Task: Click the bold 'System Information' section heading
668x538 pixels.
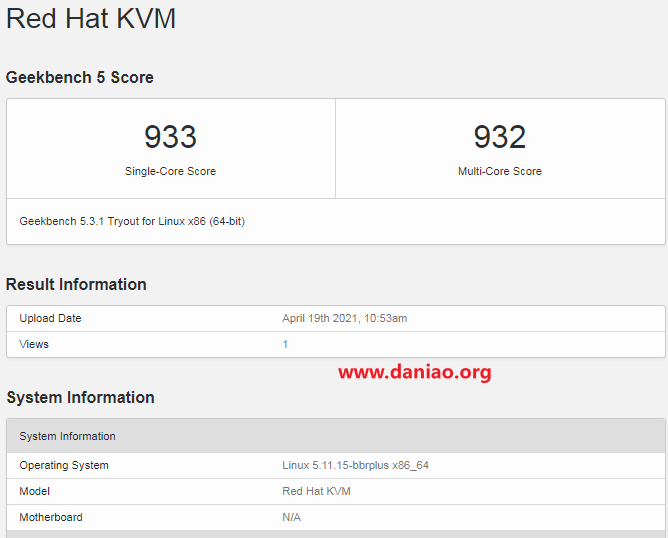Action: pyautogui.click(x=81, y=397)
